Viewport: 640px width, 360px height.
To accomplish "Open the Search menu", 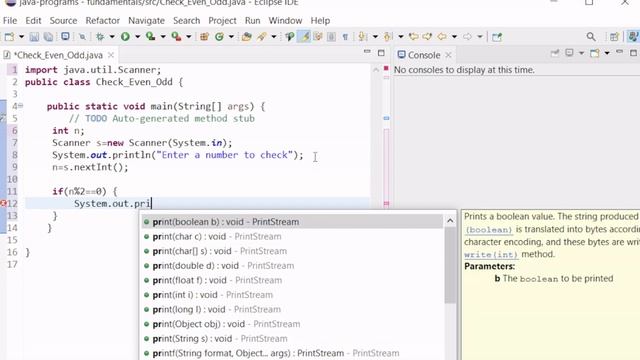I will pyautogui.click(x=187, y=20).
